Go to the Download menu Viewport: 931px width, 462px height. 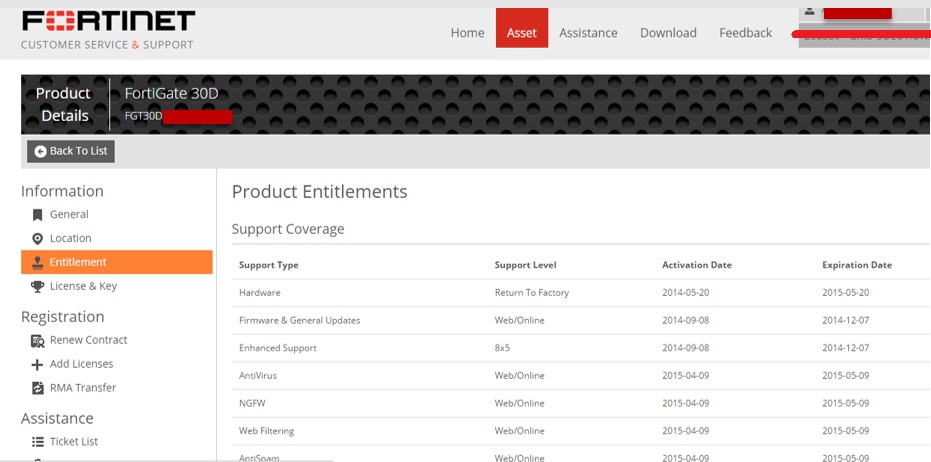click(x=668, y=33)
